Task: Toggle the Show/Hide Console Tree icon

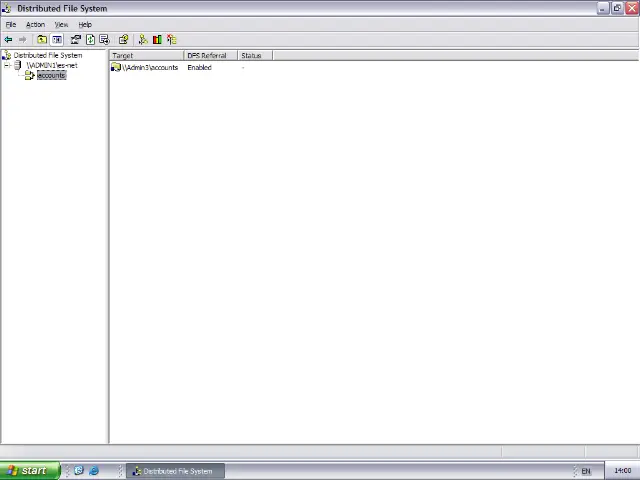Action: [x=57, y=40]
